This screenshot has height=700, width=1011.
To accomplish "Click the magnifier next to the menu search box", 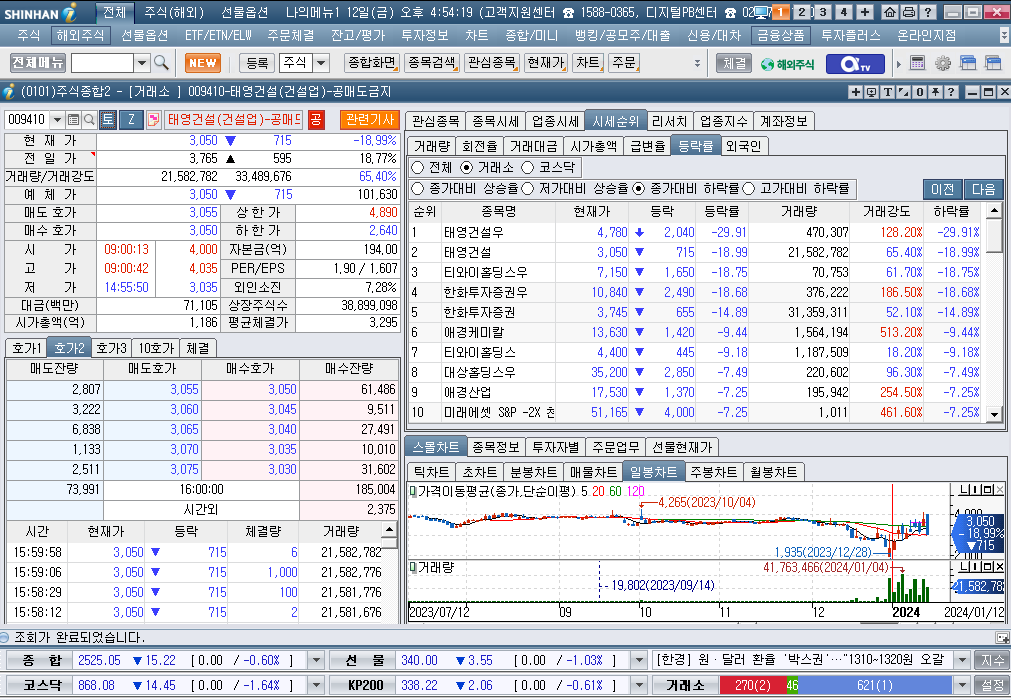I will click(161, 63).
